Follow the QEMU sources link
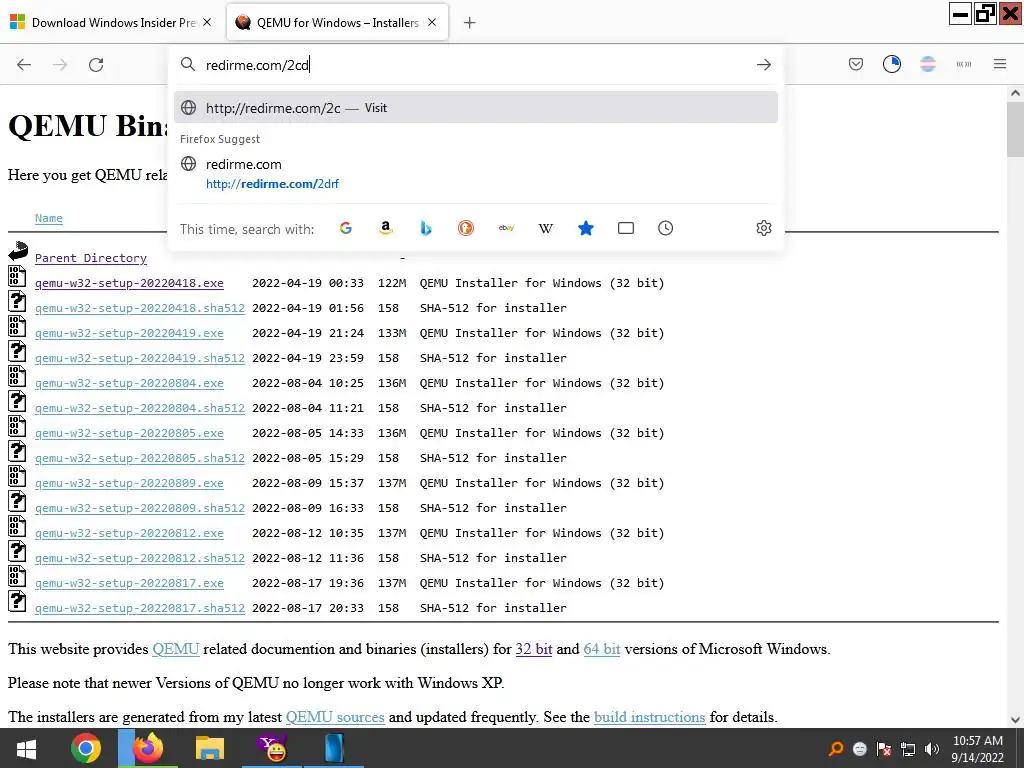Viewport: 1024px width, 768px height. click(x=335, y=717)
